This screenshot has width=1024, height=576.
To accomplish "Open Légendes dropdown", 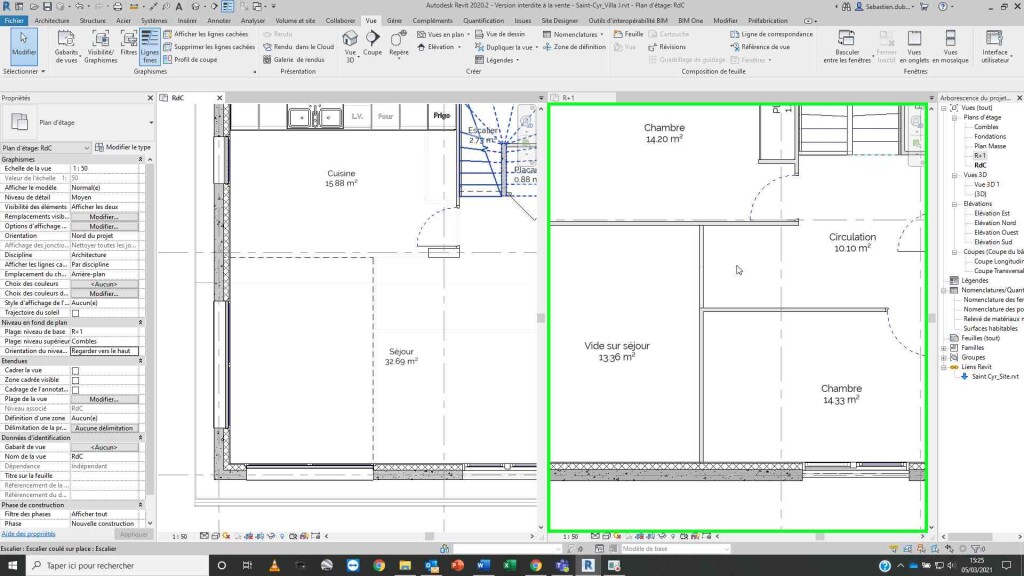I will point(496,60).
